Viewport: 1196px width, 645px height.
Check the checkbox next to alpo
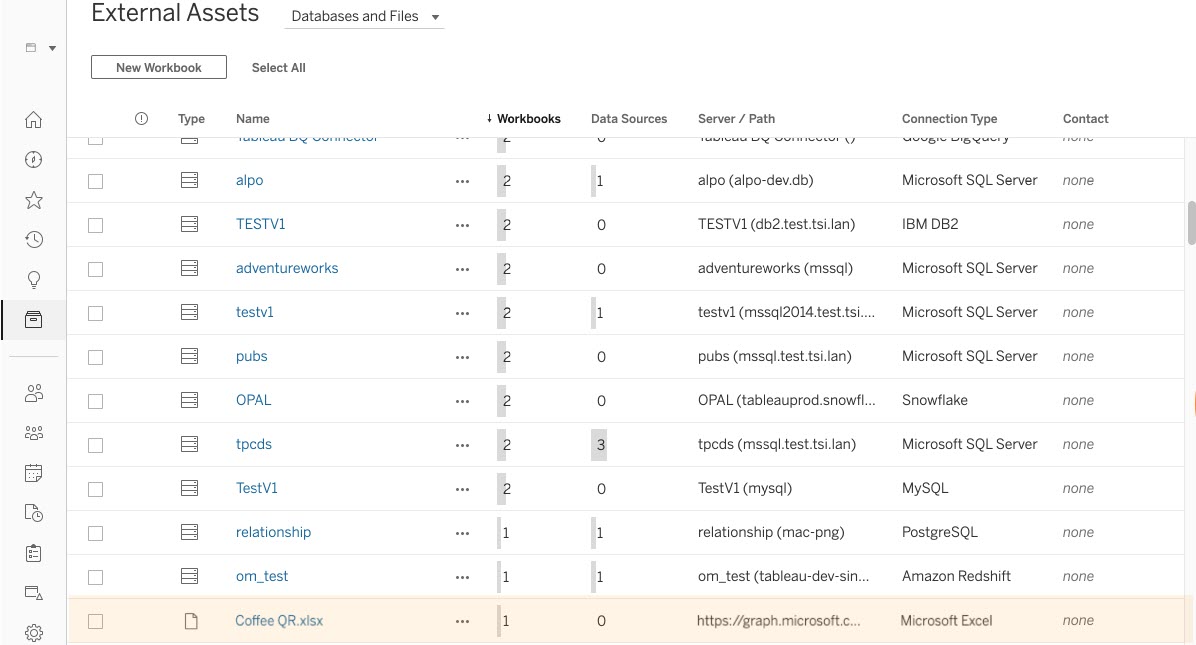coord(95,181)
